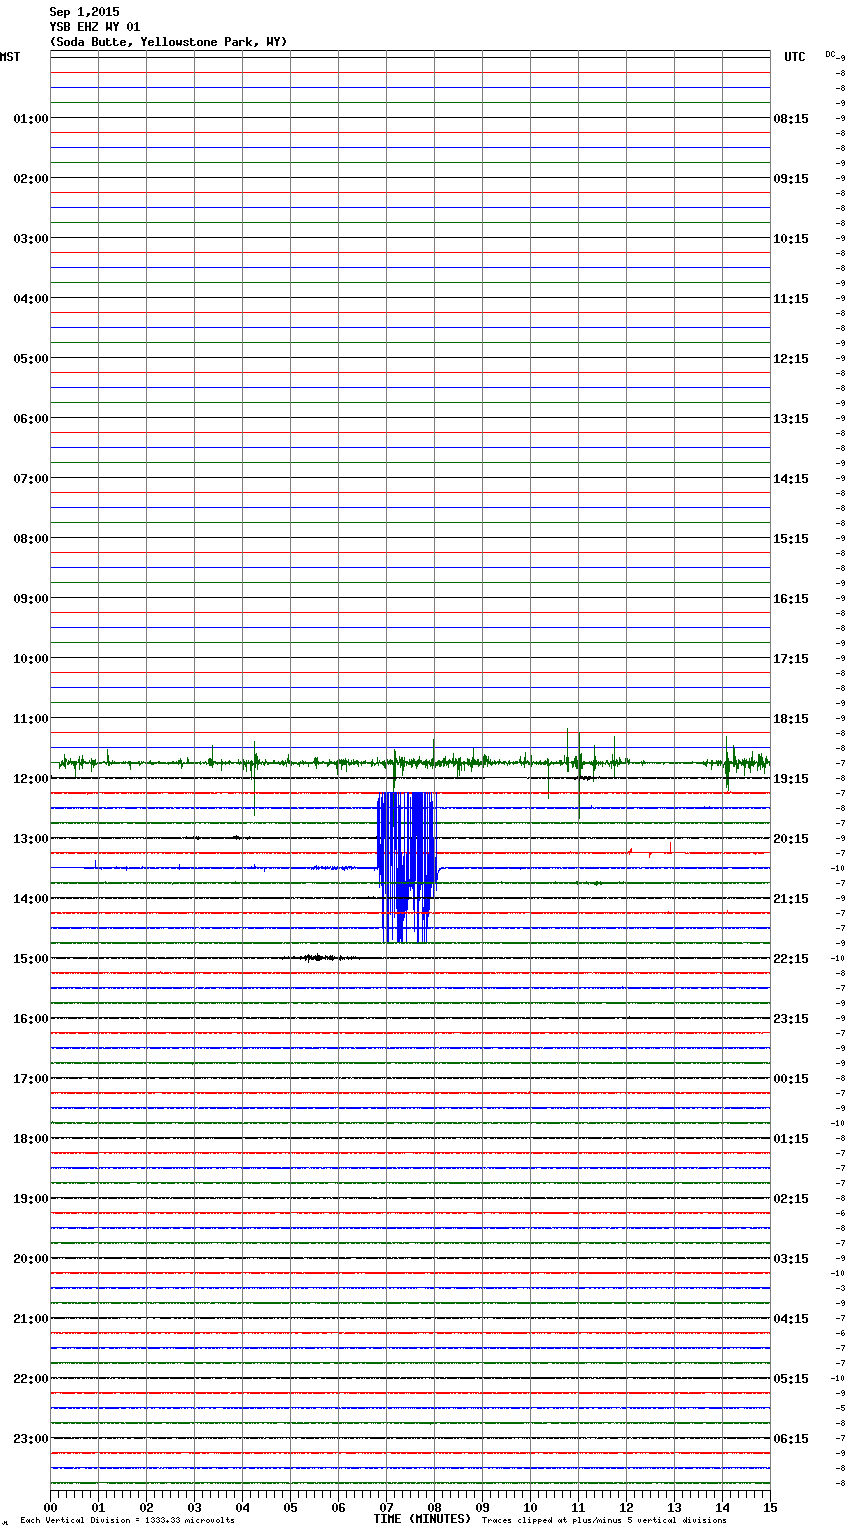850x1534 pixels.
Task: Click the 00:15 UTC time label
Action: point(791,1079)
